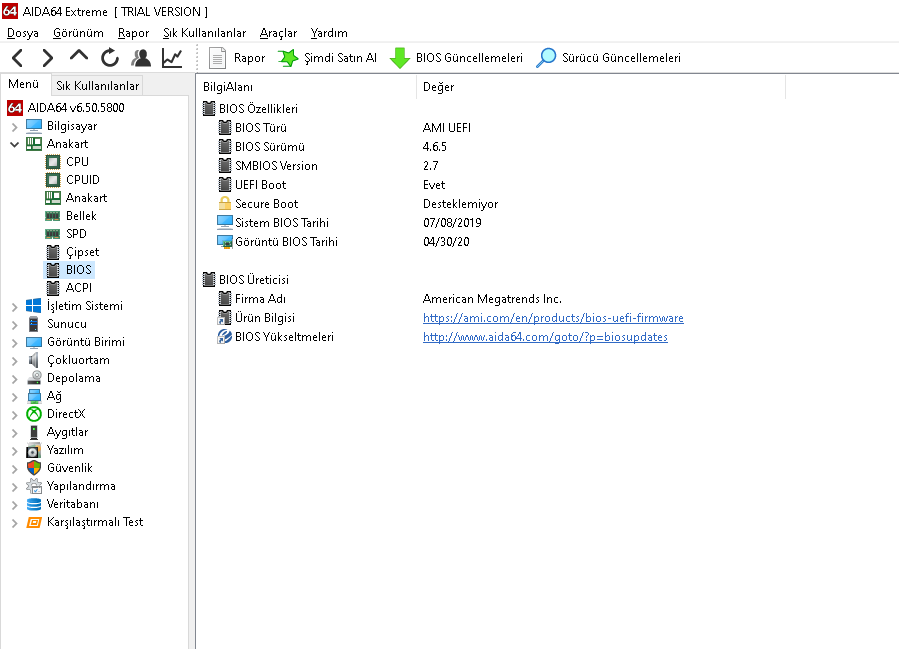The width and height of the screenshot is (899, 649).
Task: Expand the Karşılaştırmalı Test tree node
Action: [15, 523]
